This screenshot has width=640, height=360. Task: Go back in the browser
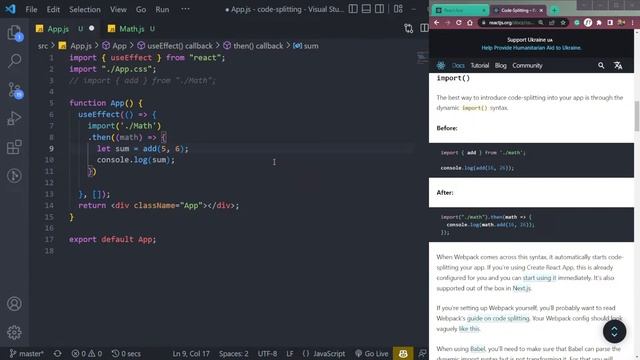[437, 23]
